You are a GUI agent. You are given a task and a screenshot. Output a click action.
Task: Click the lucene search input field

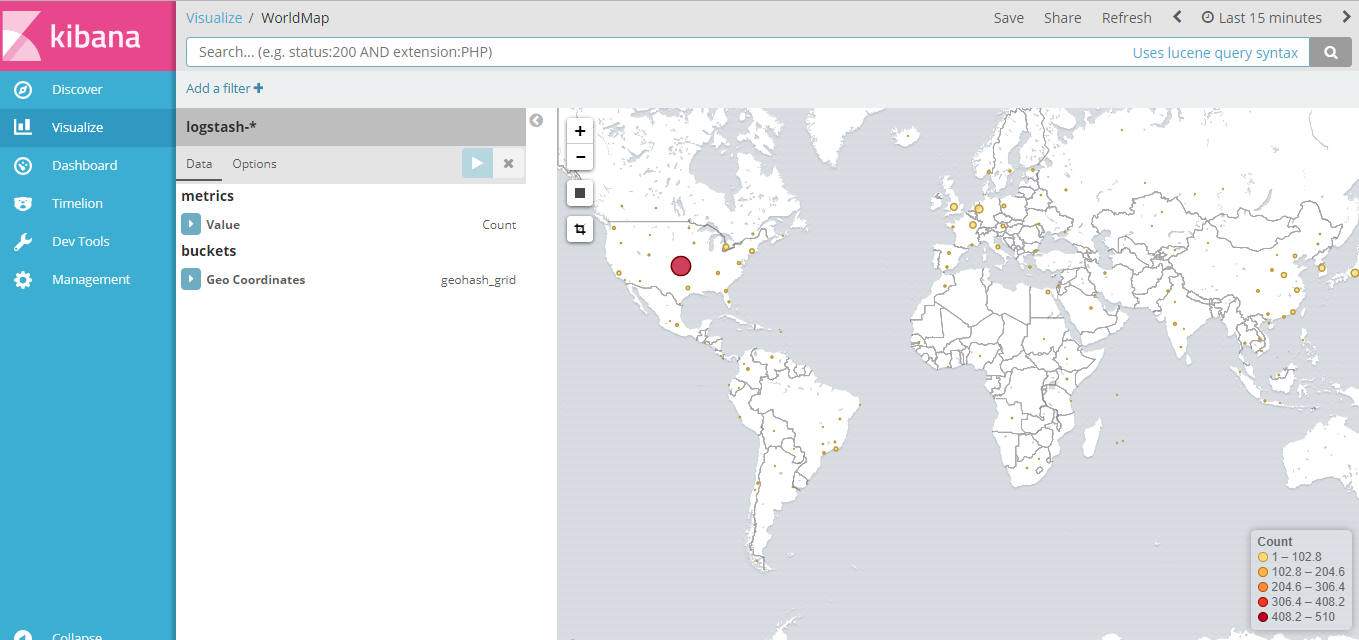pyautogui.click(x=650, y=52)
